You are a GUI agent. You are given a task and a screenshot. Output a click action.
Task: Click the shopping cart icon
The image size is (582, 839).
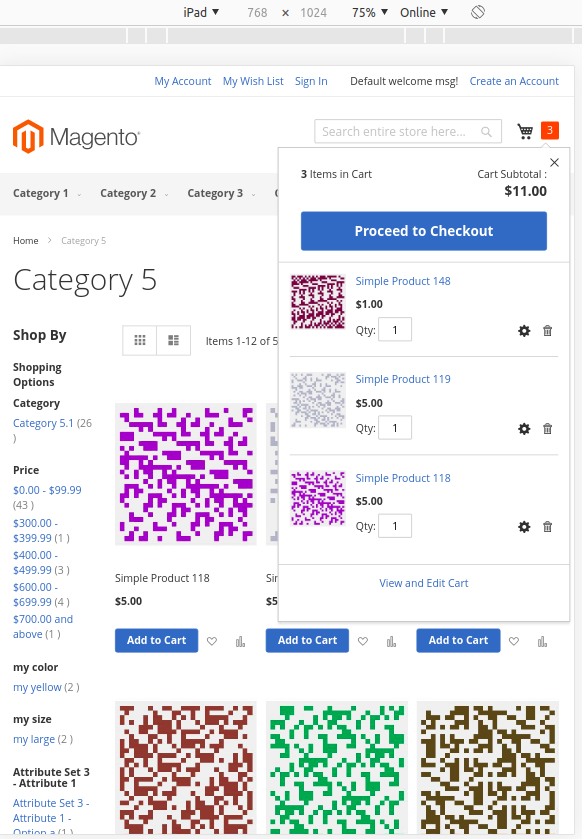tap(525, 131)
